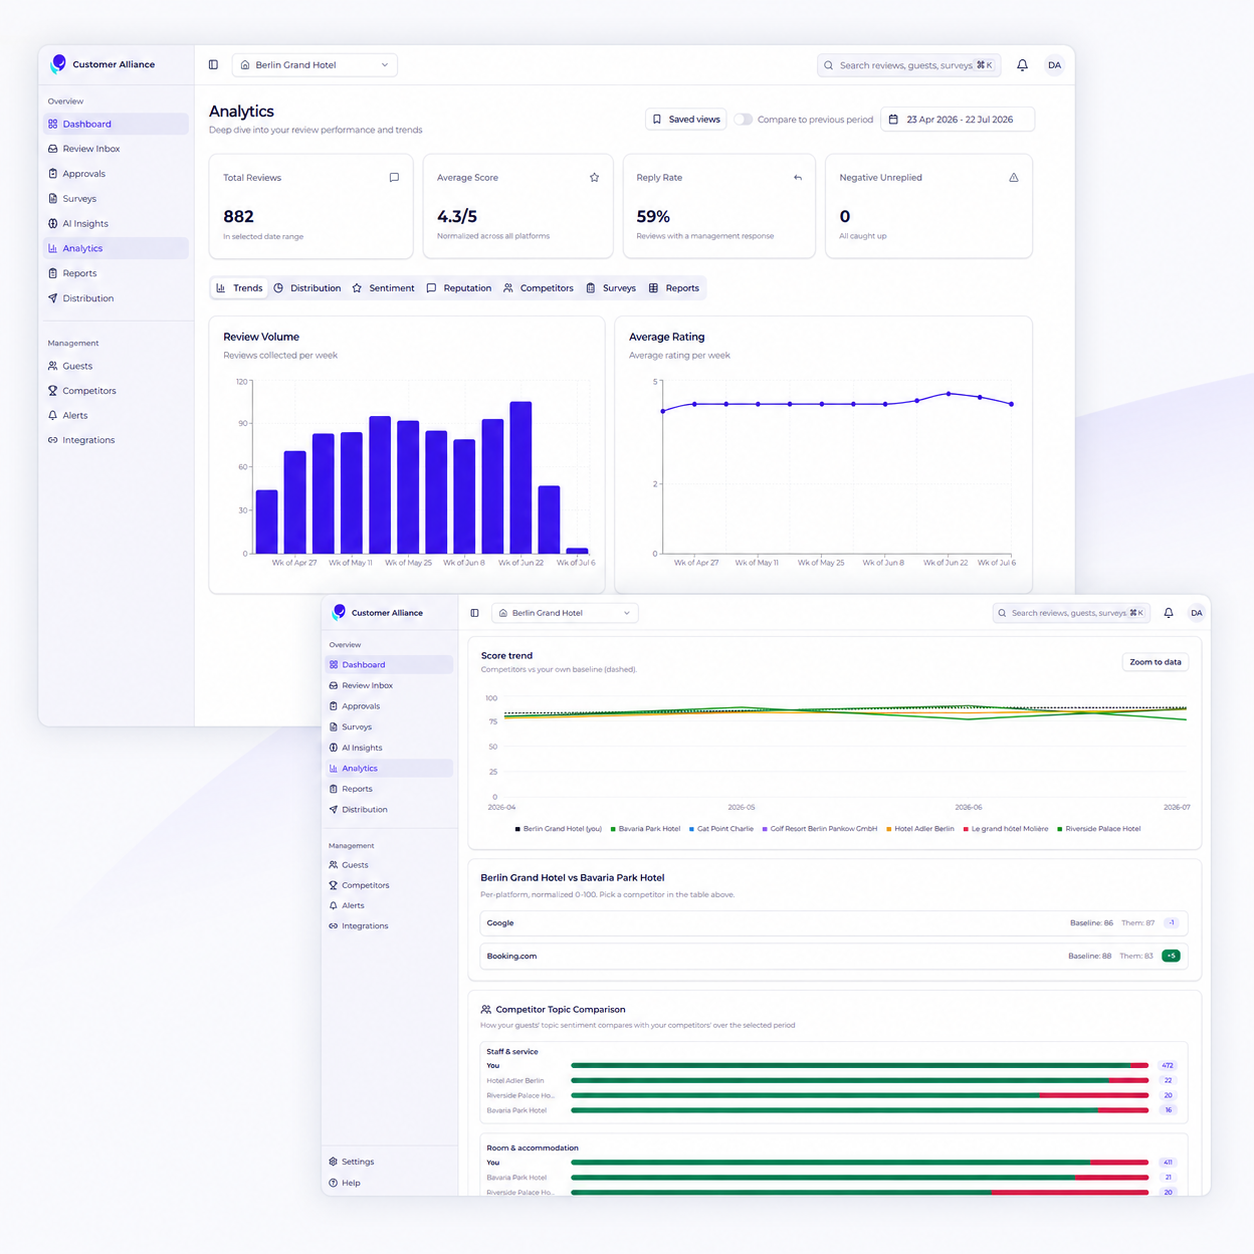Click the Hotel Adler Berlin legend swatch
This screenshot has height=1254, width=1254.
[x=889, y=829]
